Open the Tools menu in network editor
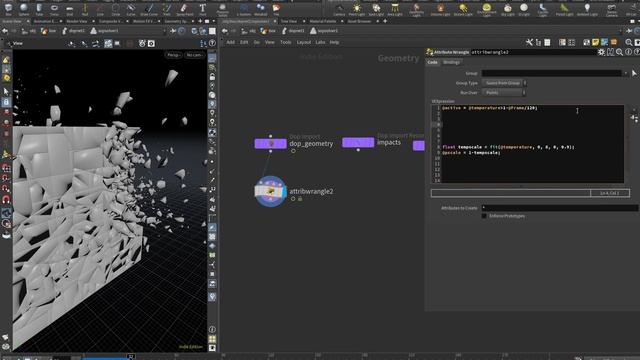Image resolution: width=640 pixels, height=360 pixels. pyautogui.click(x=286, y=42)
